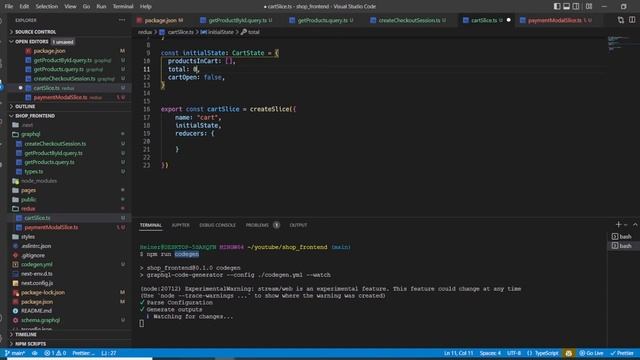This screenshot has width=640, height=360.
Task: Open customize layout icon
Action: pyautogui.click(x=589, y=7)
